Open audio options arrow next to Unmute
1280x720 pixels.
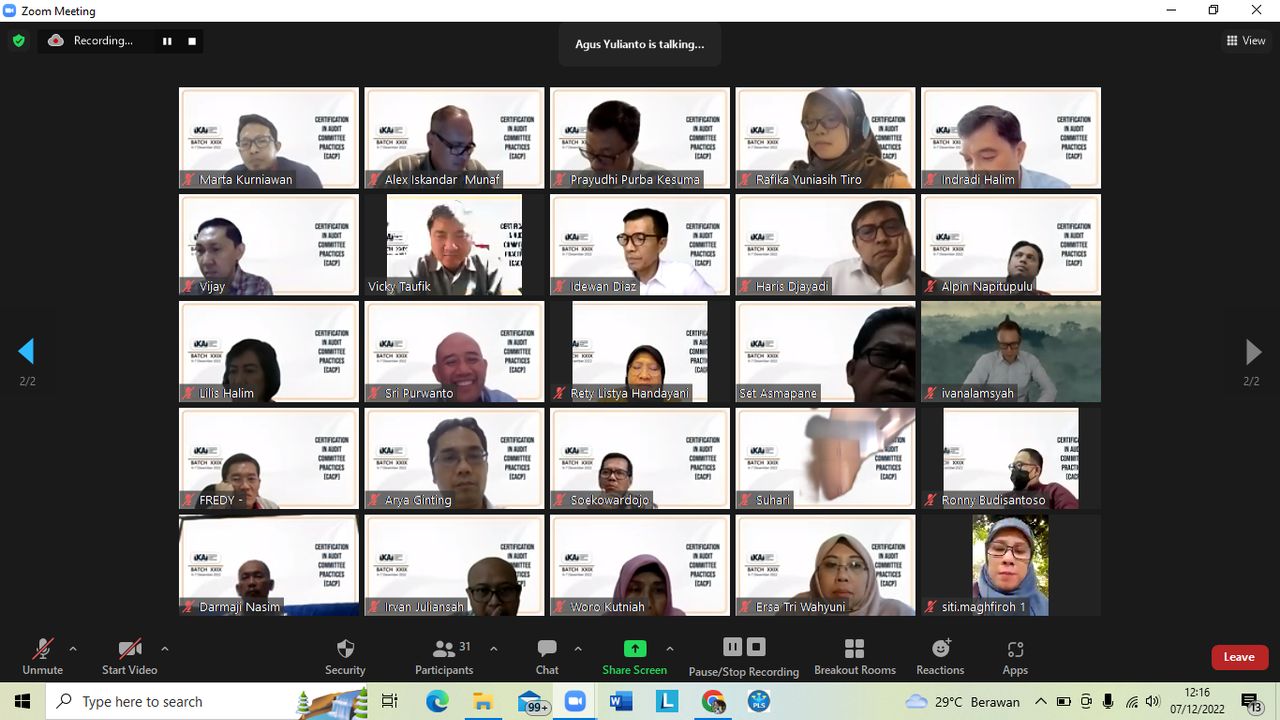pos(72,649)
